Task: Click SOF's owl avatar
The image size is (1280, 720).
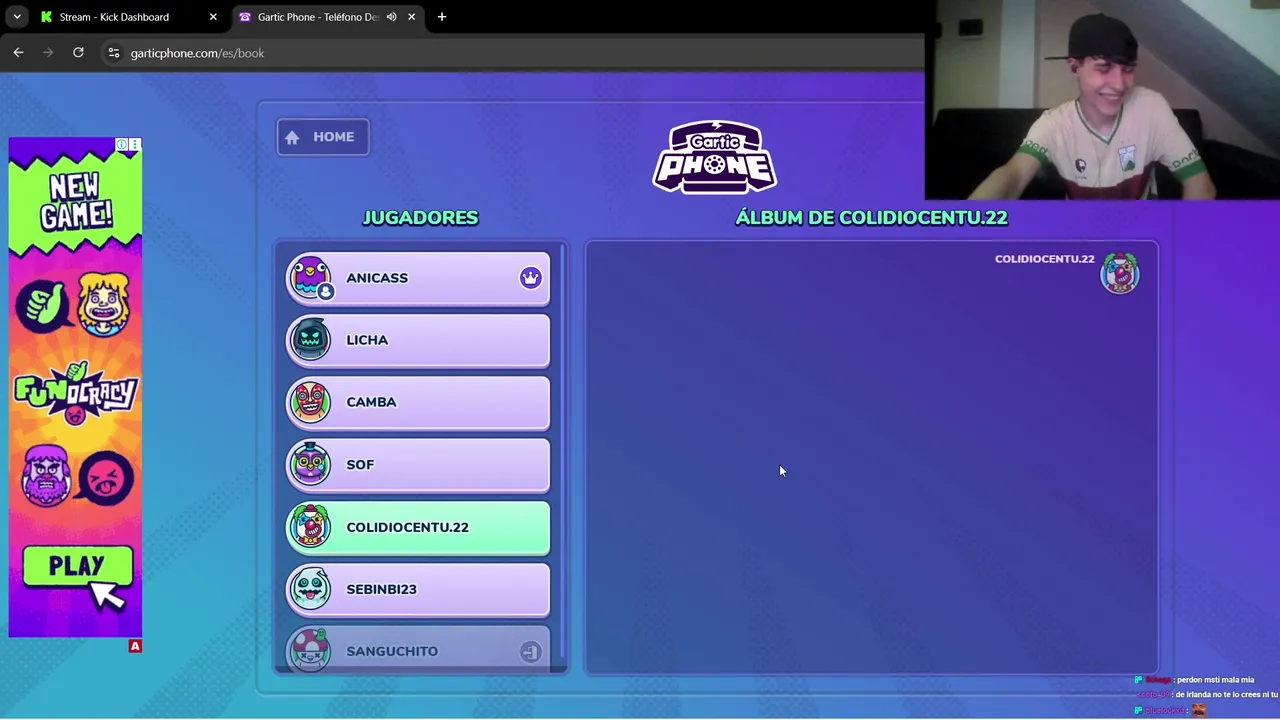Action: point(310,464)
